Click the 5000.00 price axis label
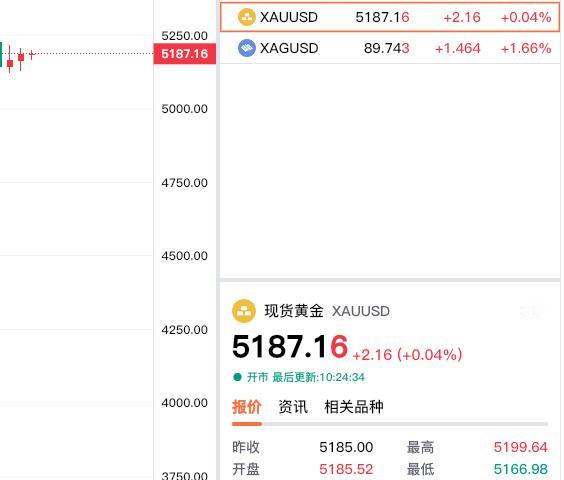Image resolution: width=564 pixels, height=480 pixels. pos(185,109)
